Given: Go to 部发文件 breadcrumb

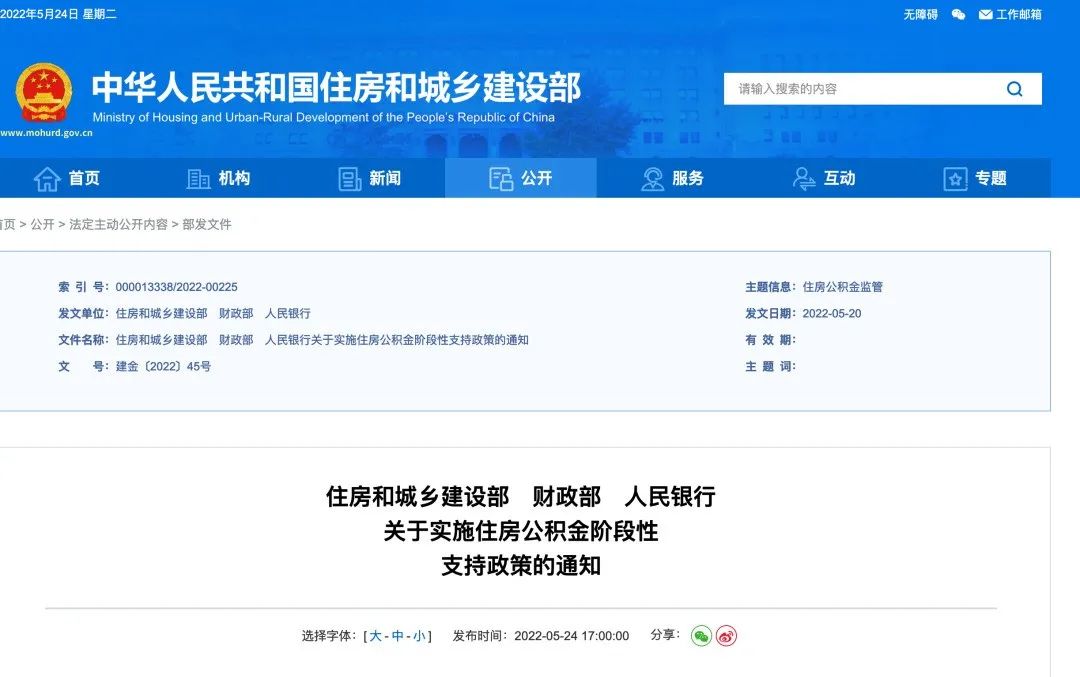Looking at the screenshot, I should [207, 225].
